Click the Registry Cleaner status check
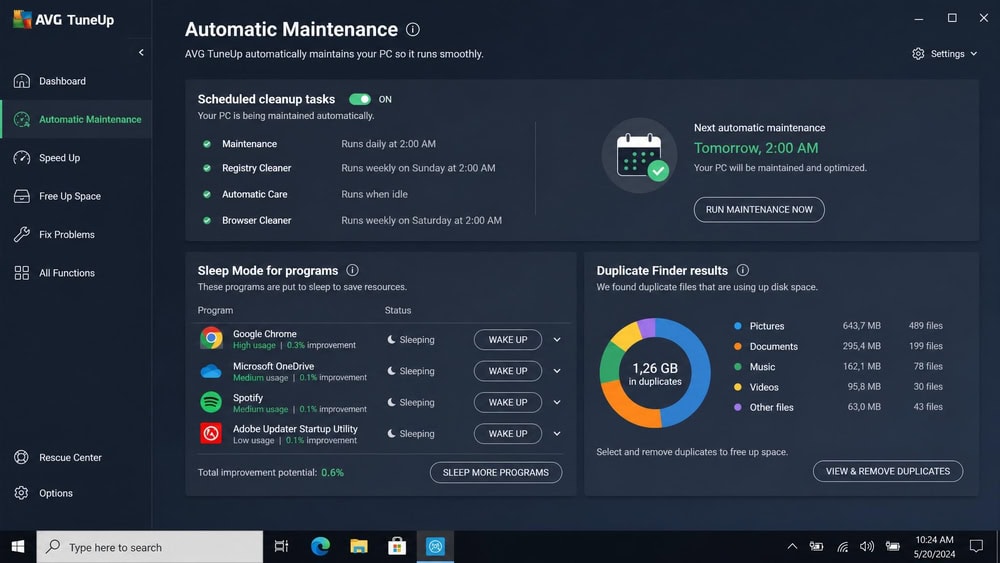This screenshot has width=1000, height=563. coord(207,168)
